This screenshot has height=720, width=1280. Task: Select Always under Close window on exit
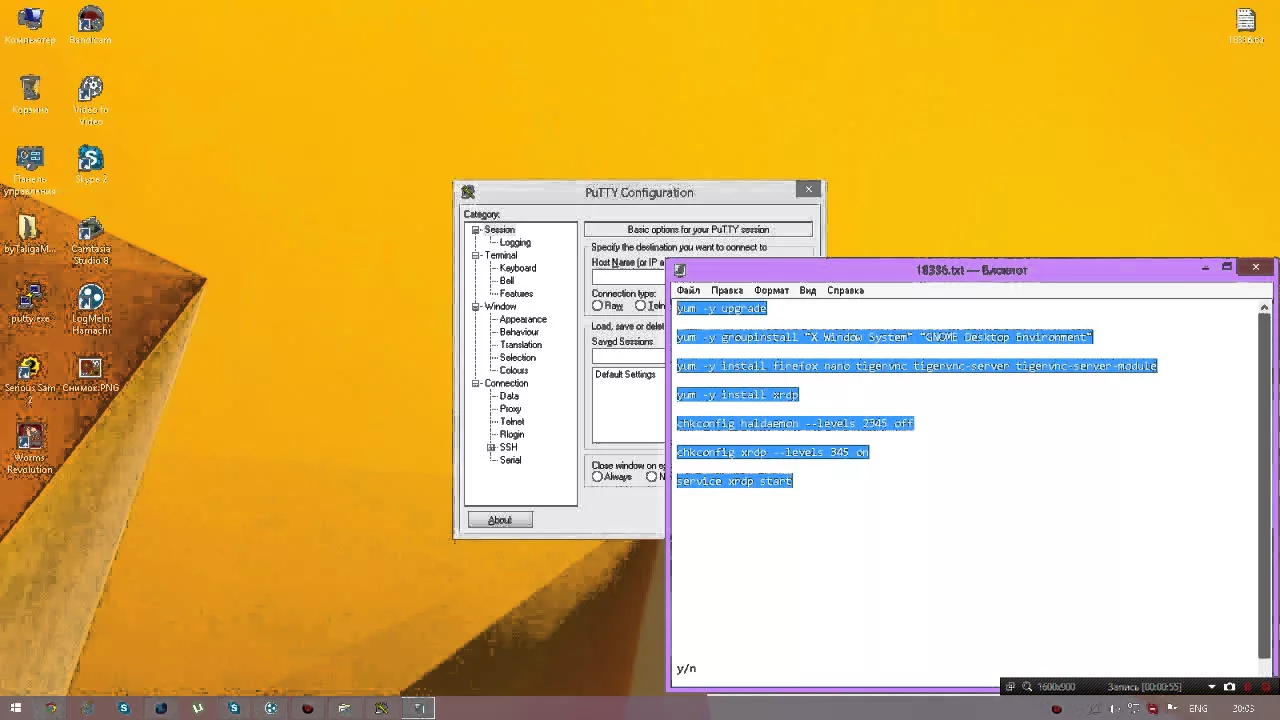[597, 477]
